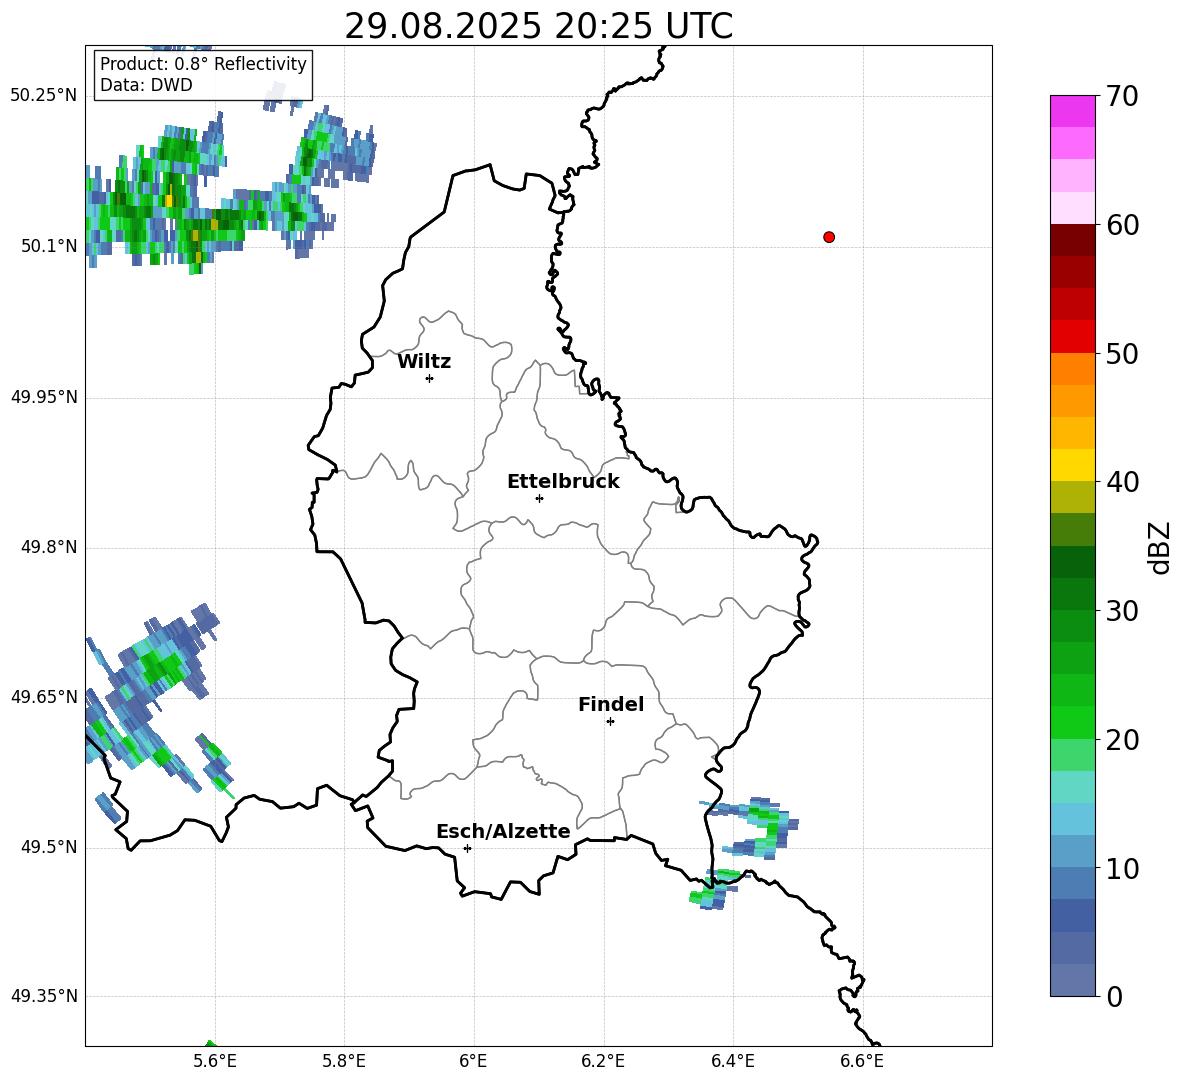Click the Esch/Alzette city label

(x=503, y=832)
